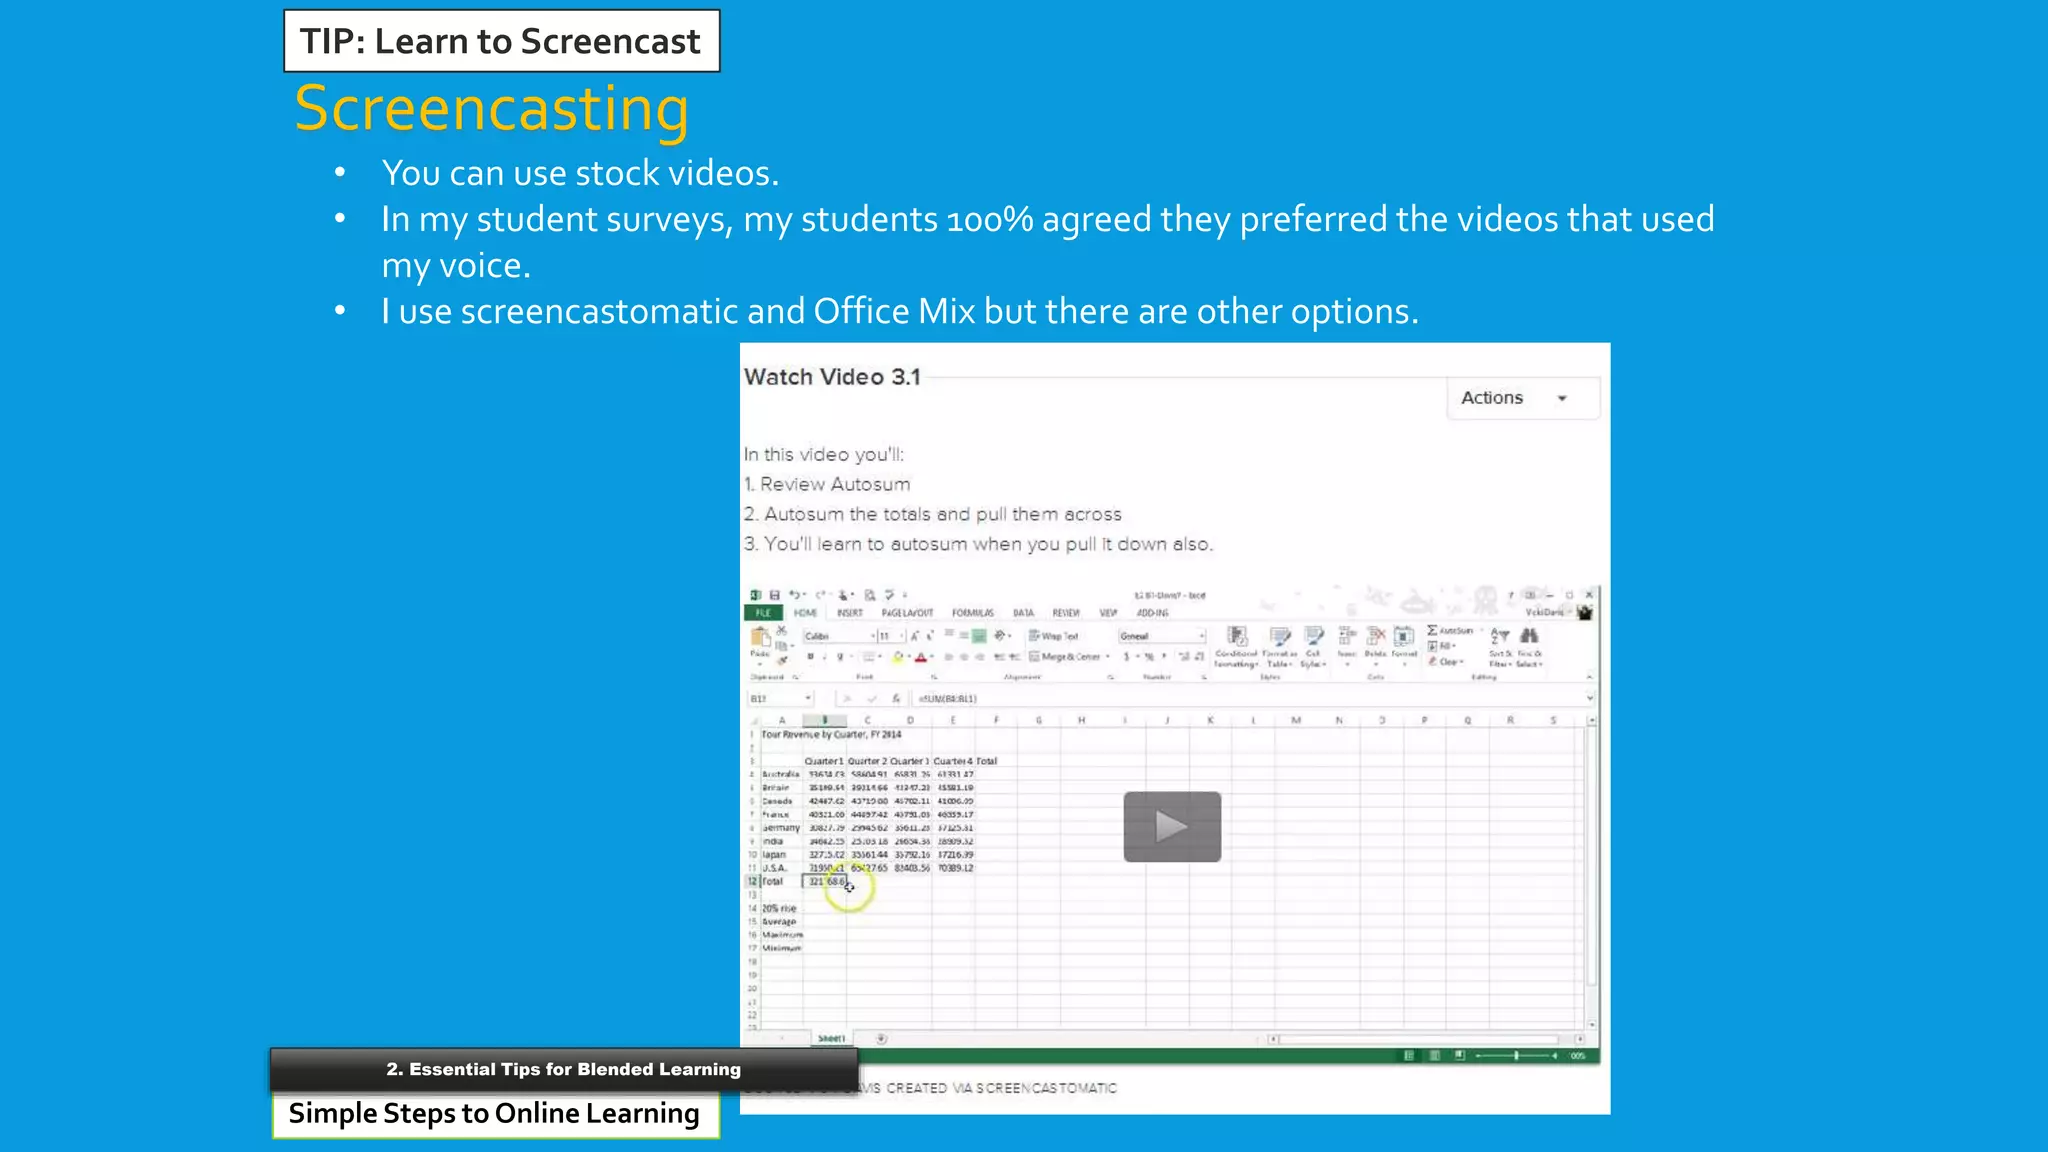
Task: Select the red font color icon
Action: tap(921, 657)
